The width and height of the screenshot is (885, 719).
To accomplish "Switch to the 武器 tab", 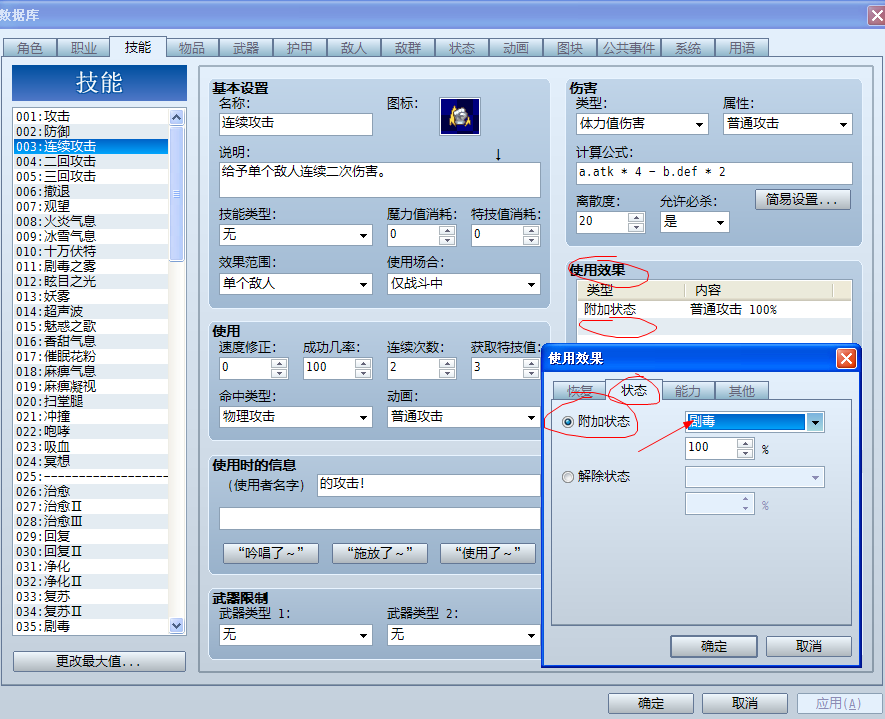I will point(246,48).
